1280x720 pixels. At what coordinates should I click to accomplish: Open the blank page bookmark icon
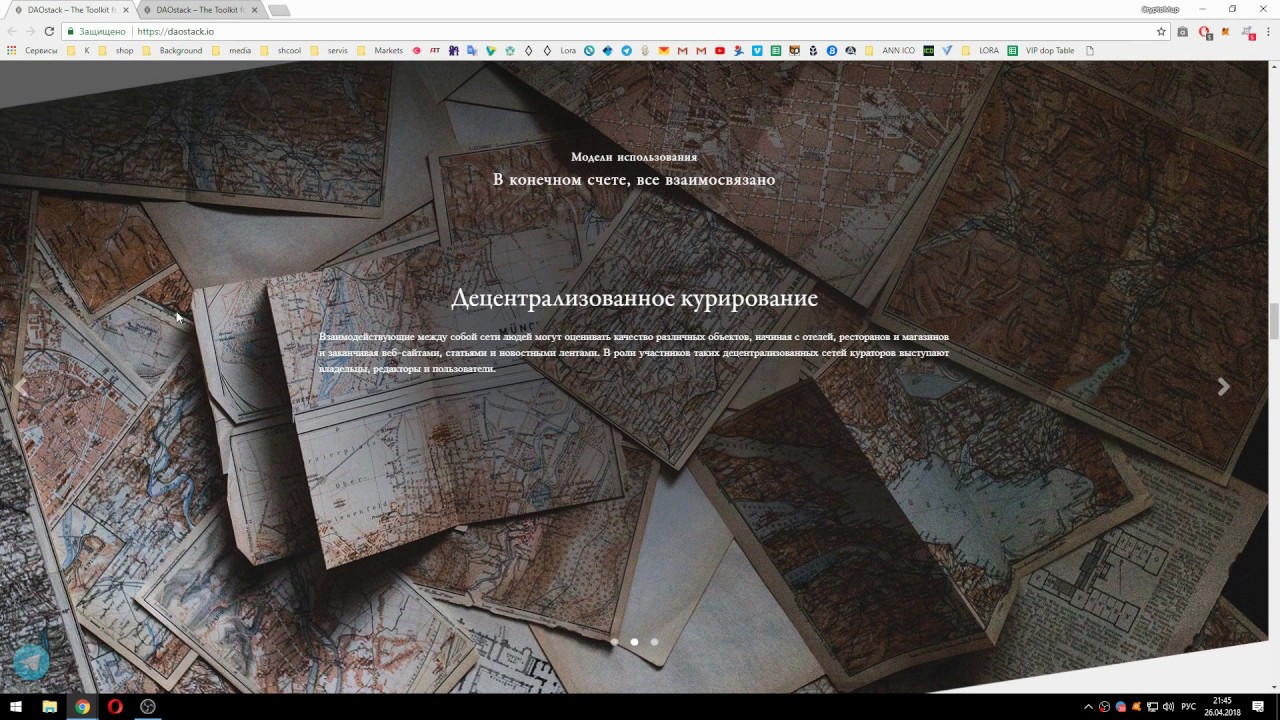pos(1090,50)
